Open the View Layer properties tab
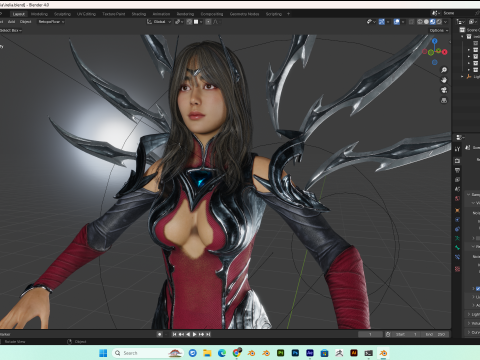 [x=457, y=180]
